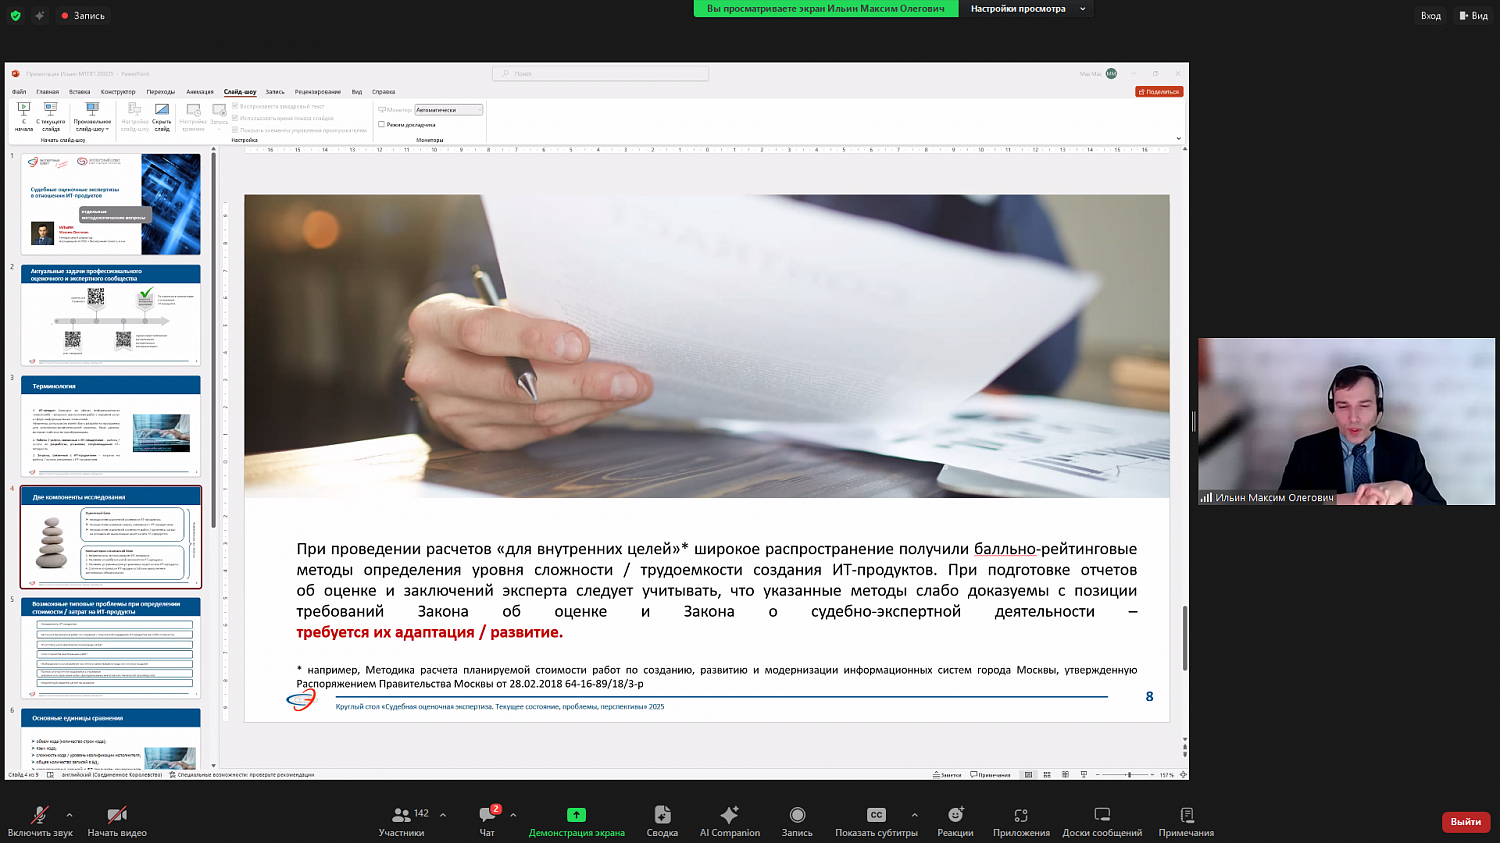This screenshot has width=1500, height=843.
Task: Enable the Режим докладчика checkbox
Action: pos(382,125)
